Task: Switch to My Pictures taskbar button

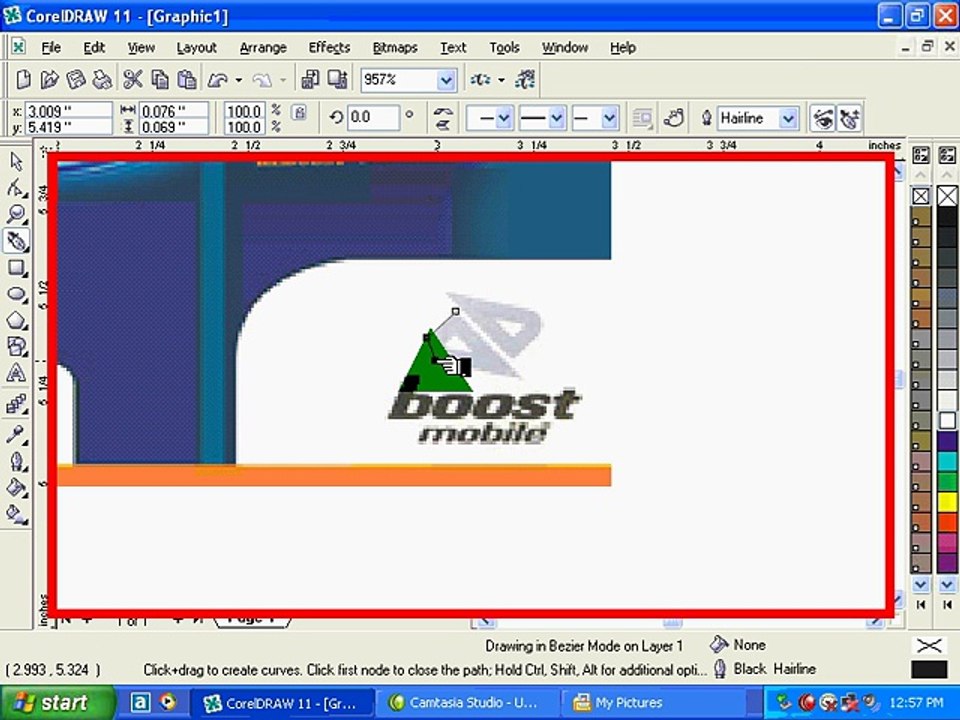Action: 652,702
